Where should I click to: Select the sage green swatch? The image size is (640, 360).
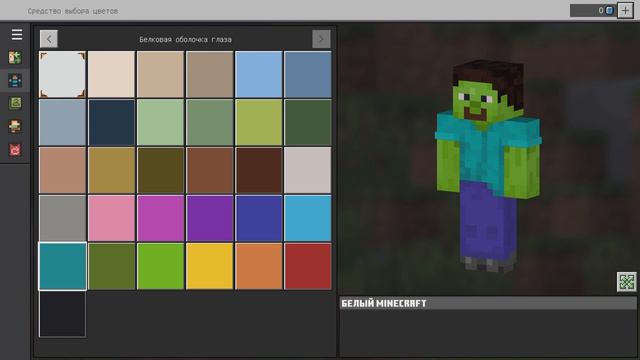[x=210, y=122]
